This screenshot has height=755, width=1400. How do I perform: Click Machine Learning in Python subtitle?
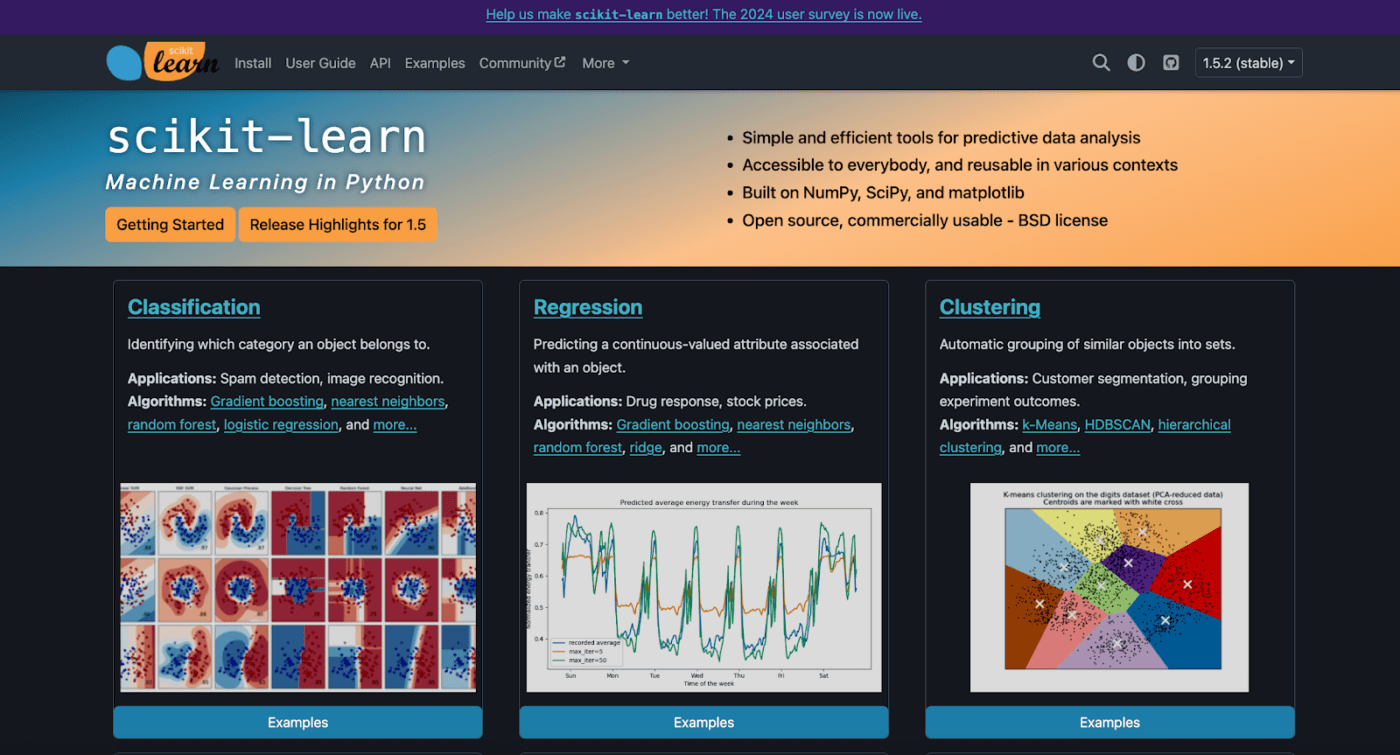pos(265,182)
